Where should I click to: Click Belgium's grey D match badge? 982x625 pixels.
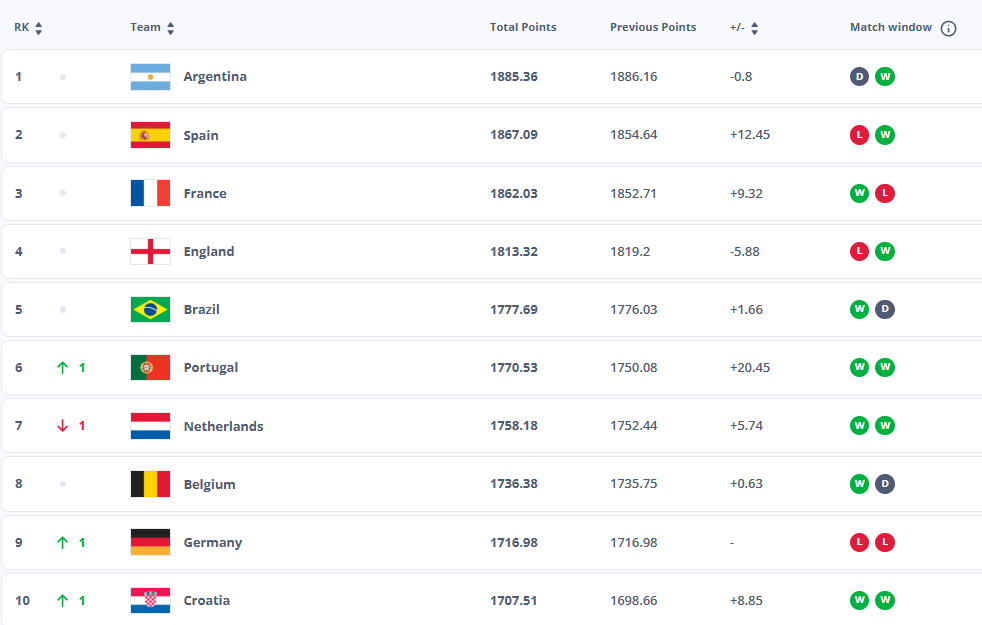tap(885, 483)
